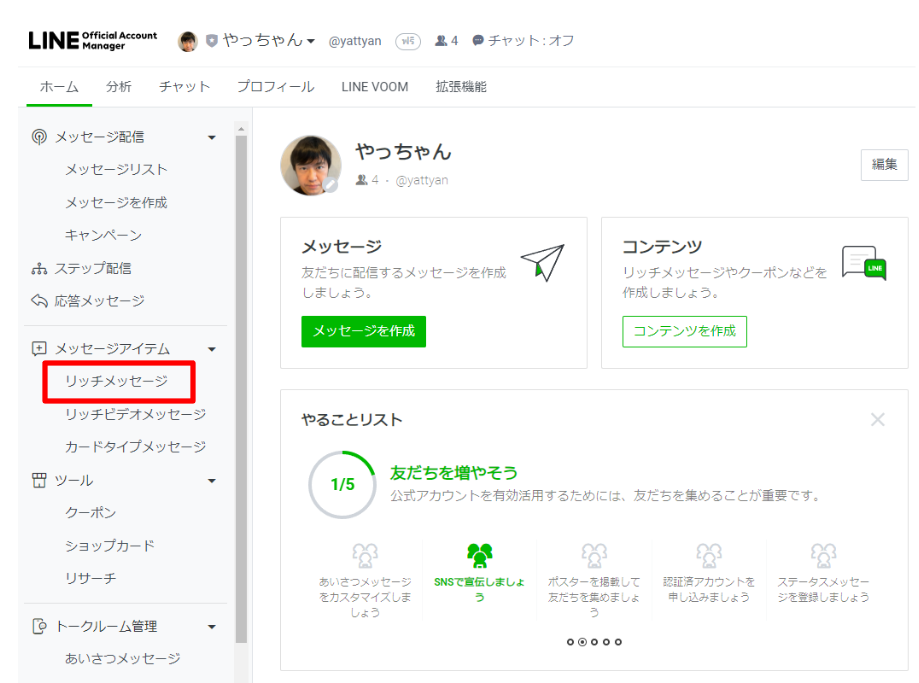Click the ツール shop icon
This screenshot has height=683, width=919.
39,480
